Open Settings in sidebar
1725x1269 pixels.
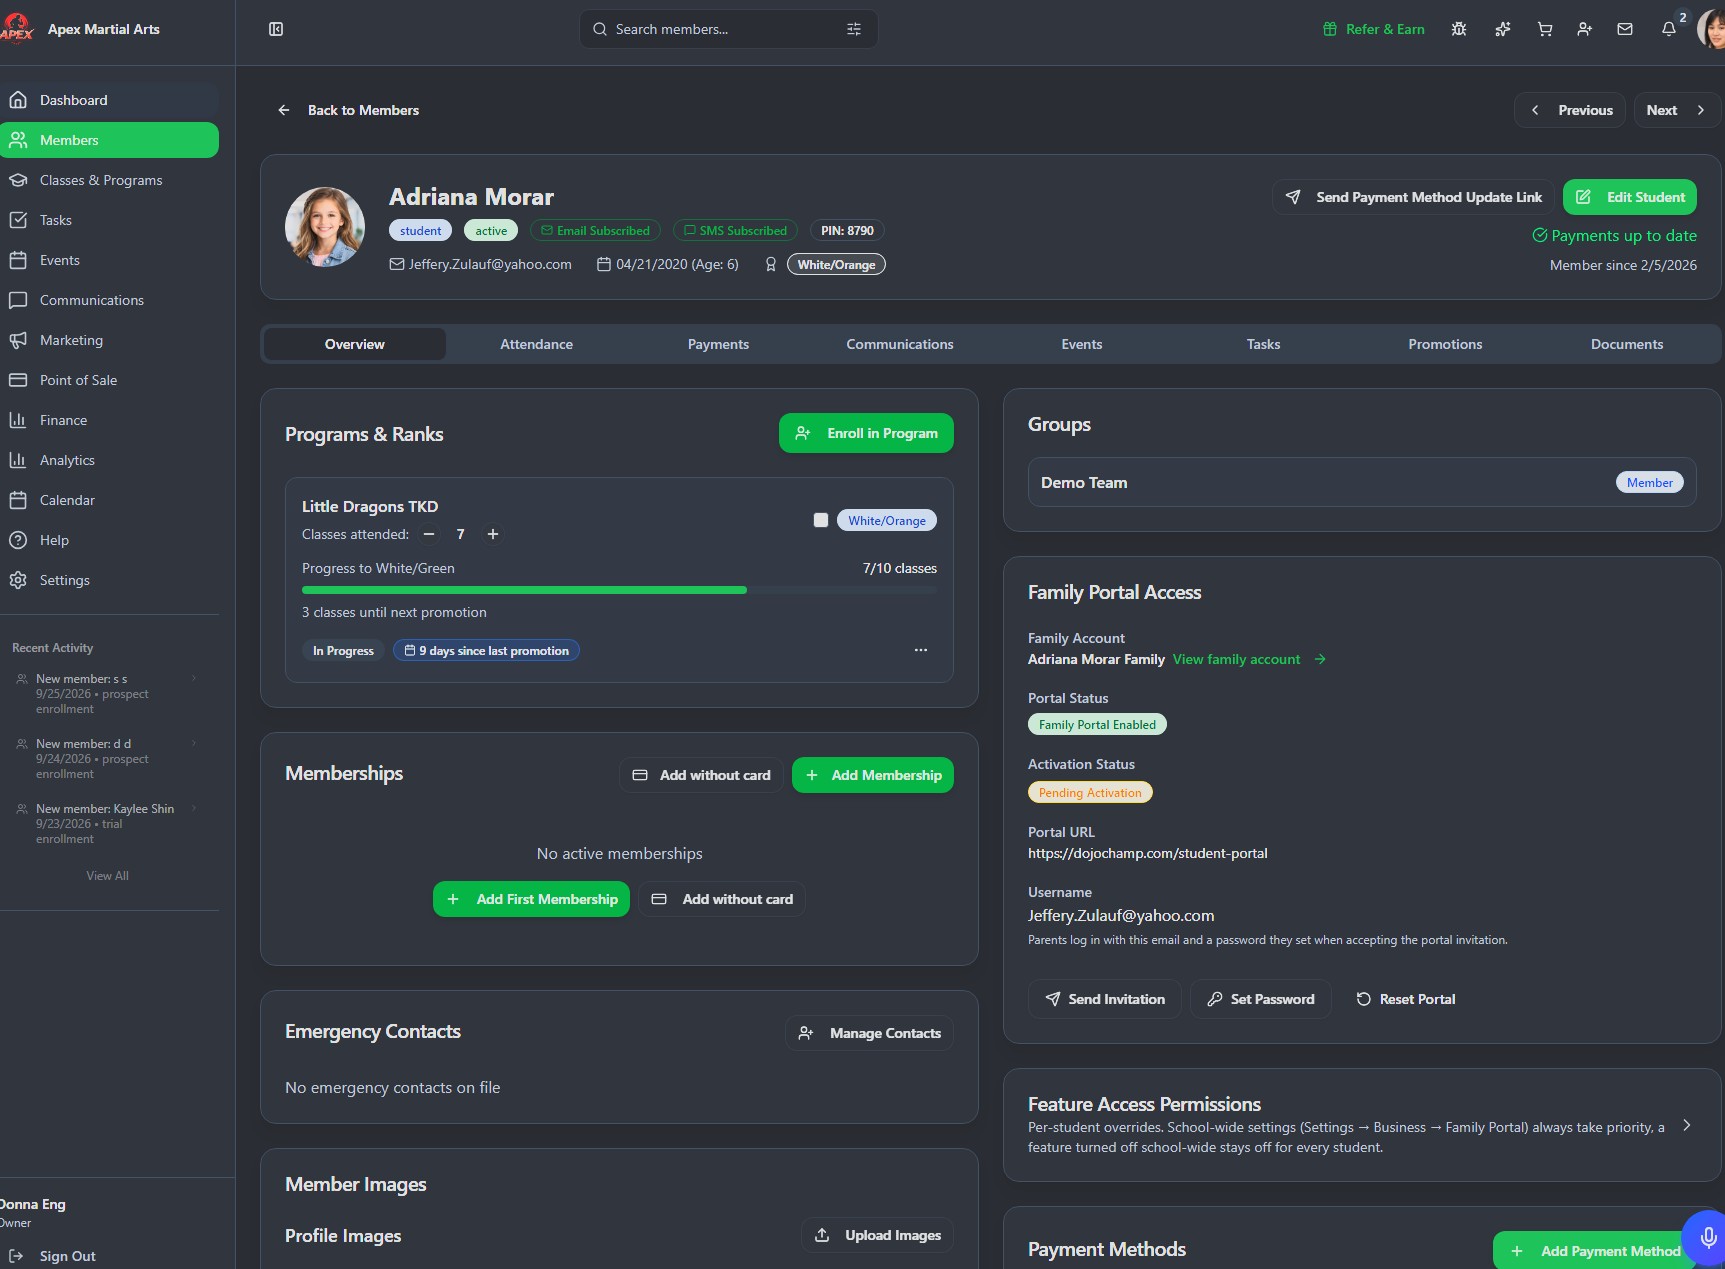pos(109,580)
